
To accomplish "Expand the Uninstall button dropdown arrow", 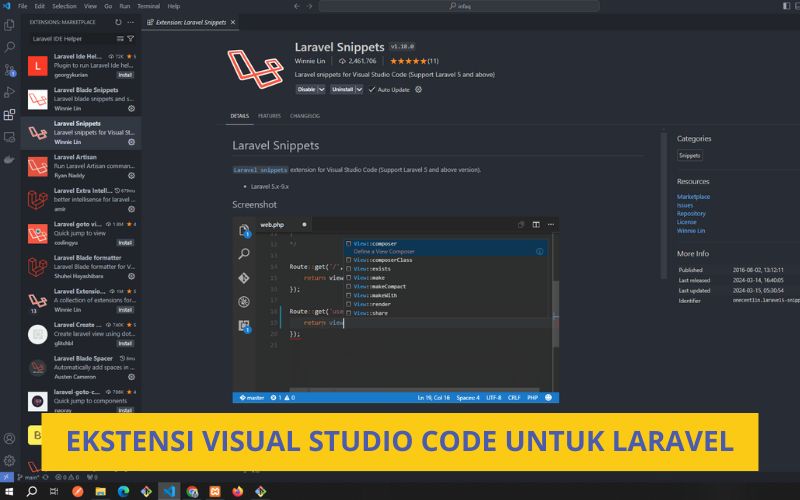I will (359, 89).
